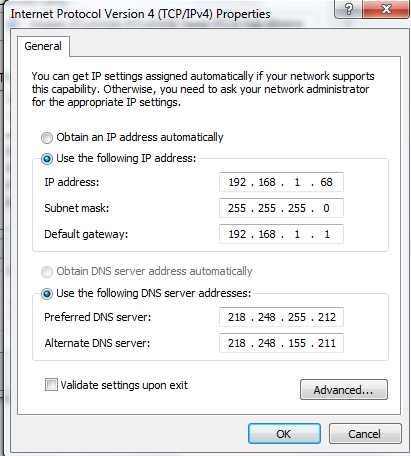Choose Use the following DNS server addresses
Image resolution: width=411 pixels, height=456 pixels.
(47, 294)
